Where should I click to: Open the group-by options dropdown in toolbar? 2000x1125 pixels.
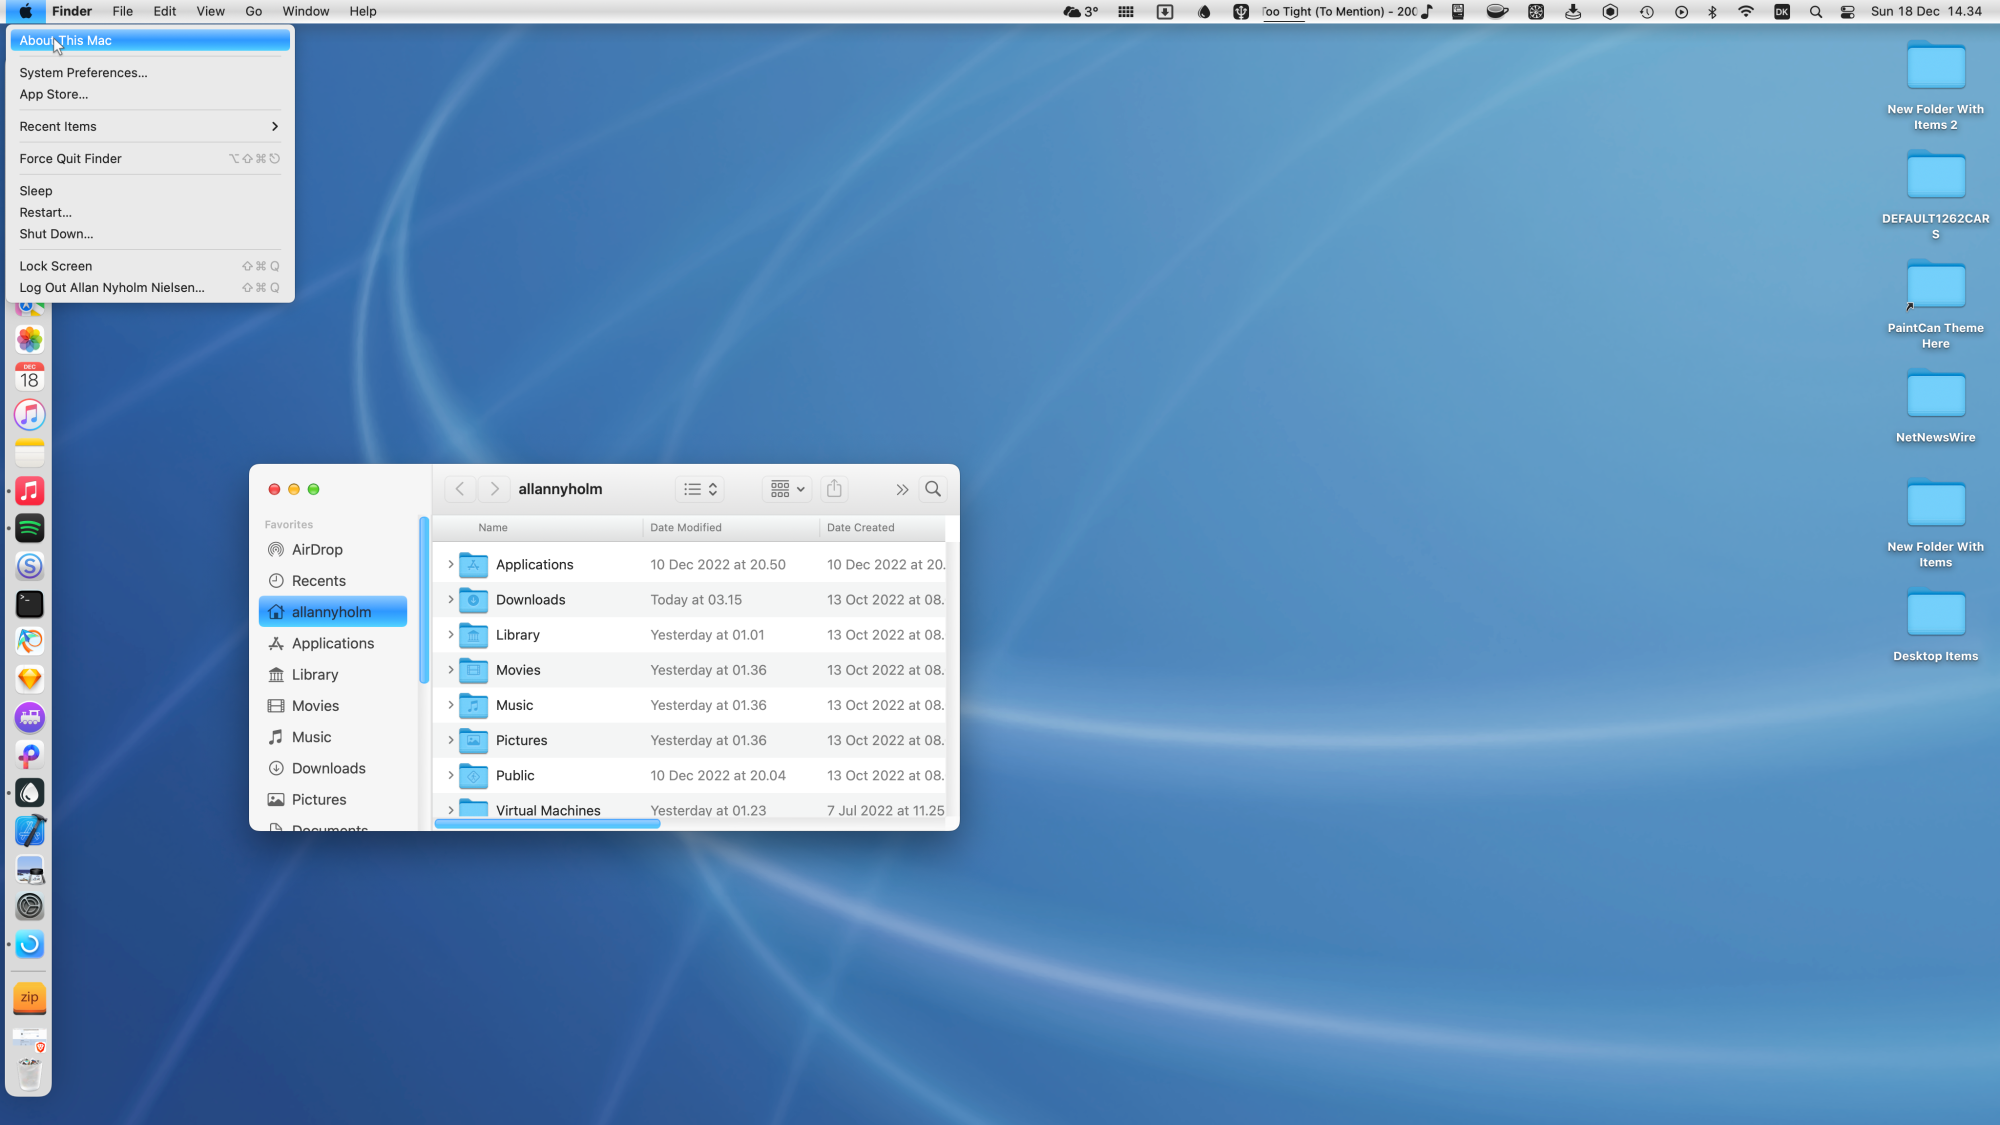[788, 489]
